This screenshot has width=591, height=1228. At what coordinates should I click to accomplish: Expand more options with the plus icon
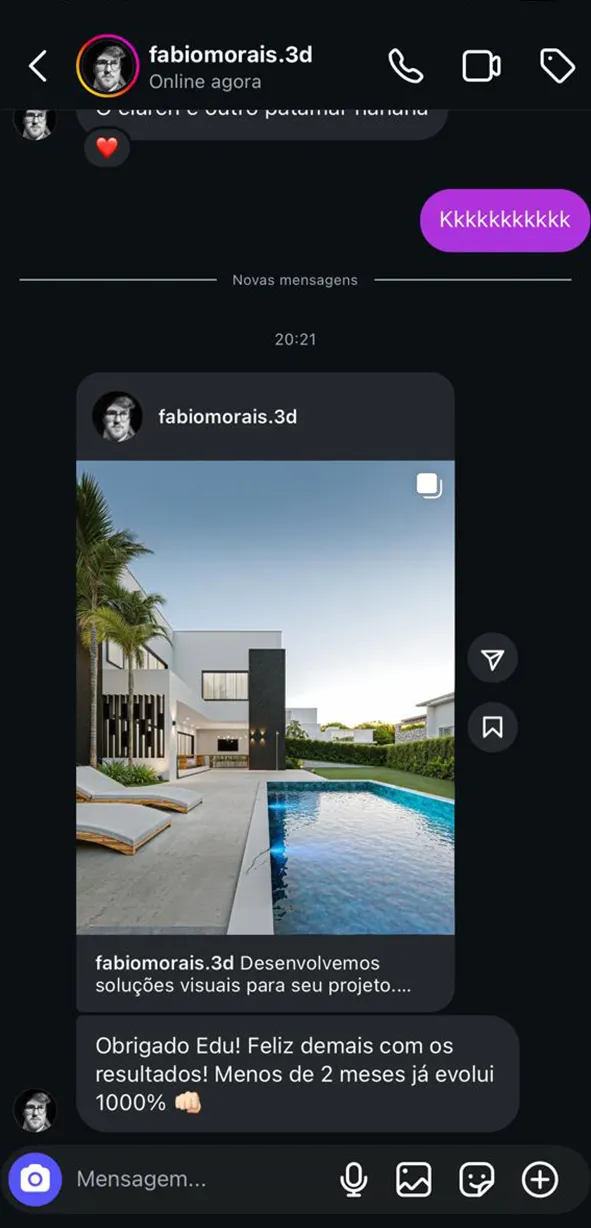point(540,1180)
